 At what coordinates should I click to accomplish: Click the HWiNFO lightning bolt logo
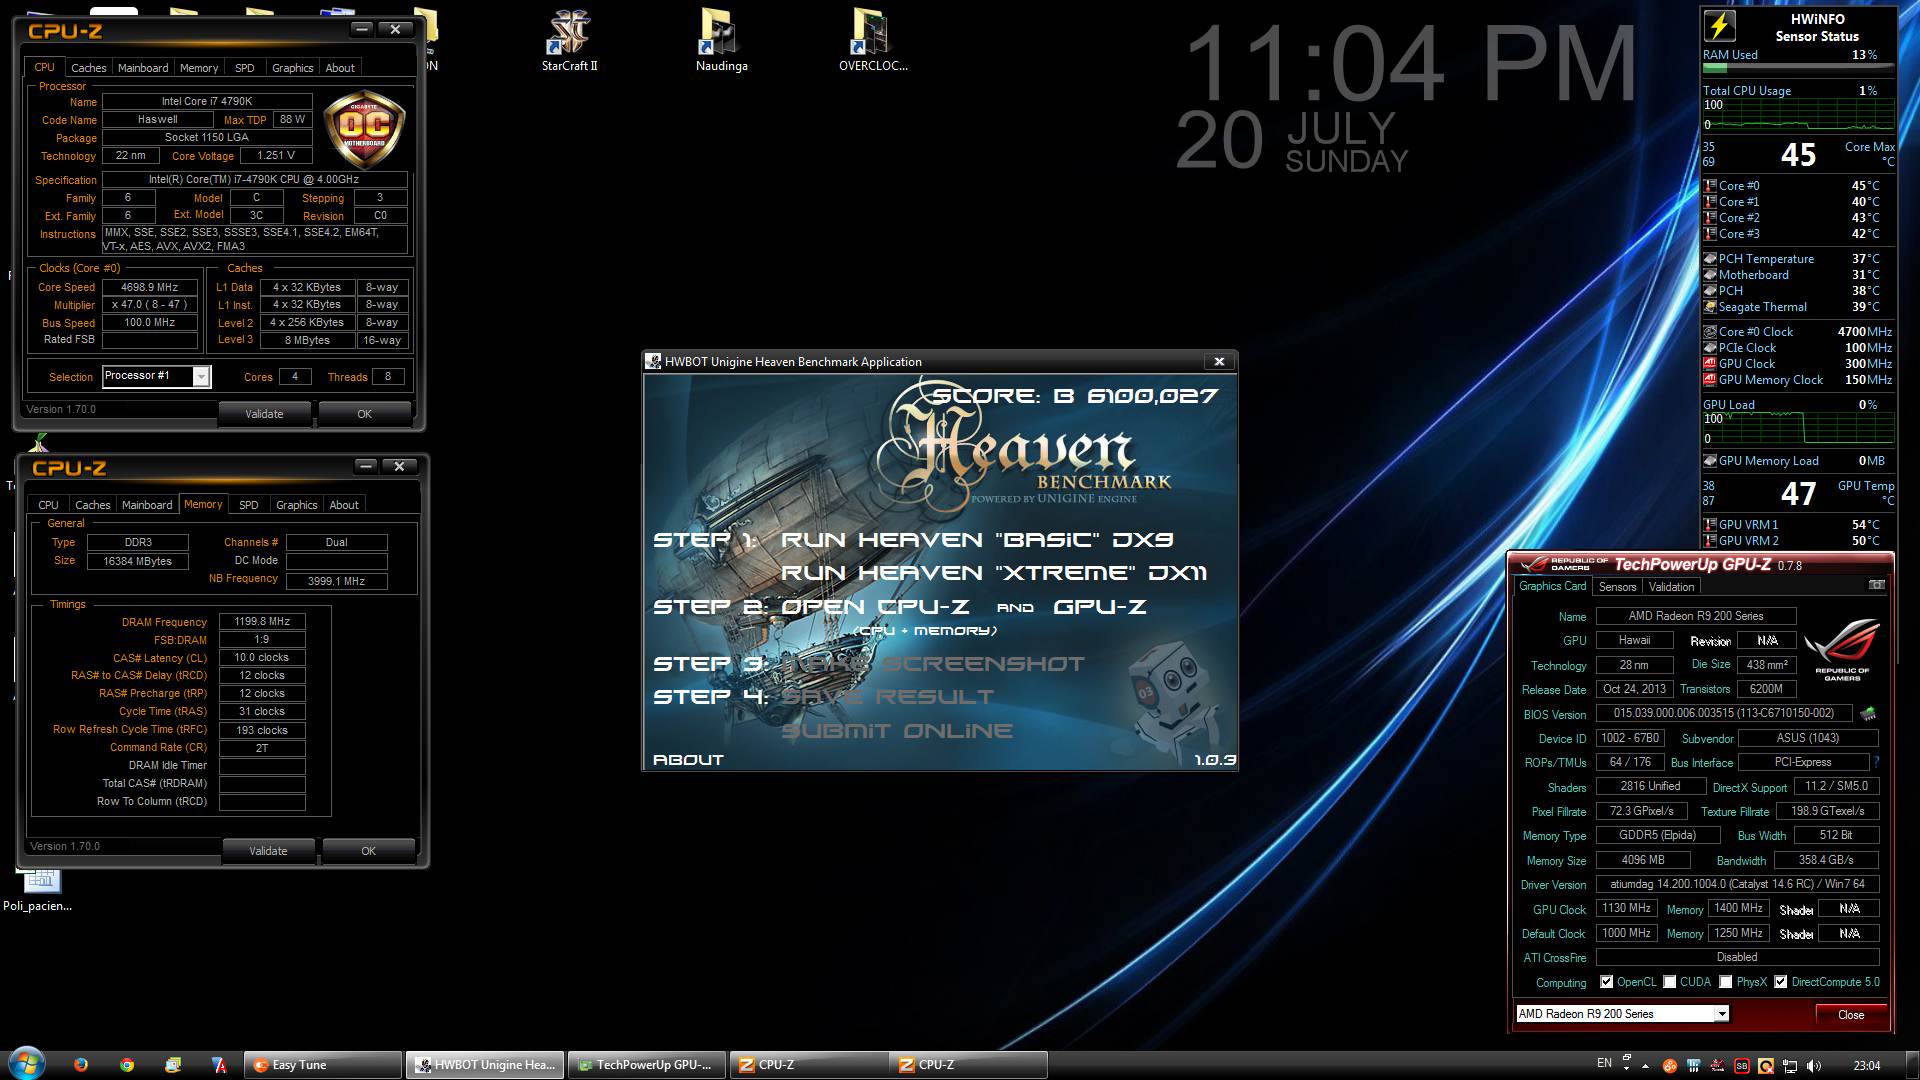coord(1719,27)
